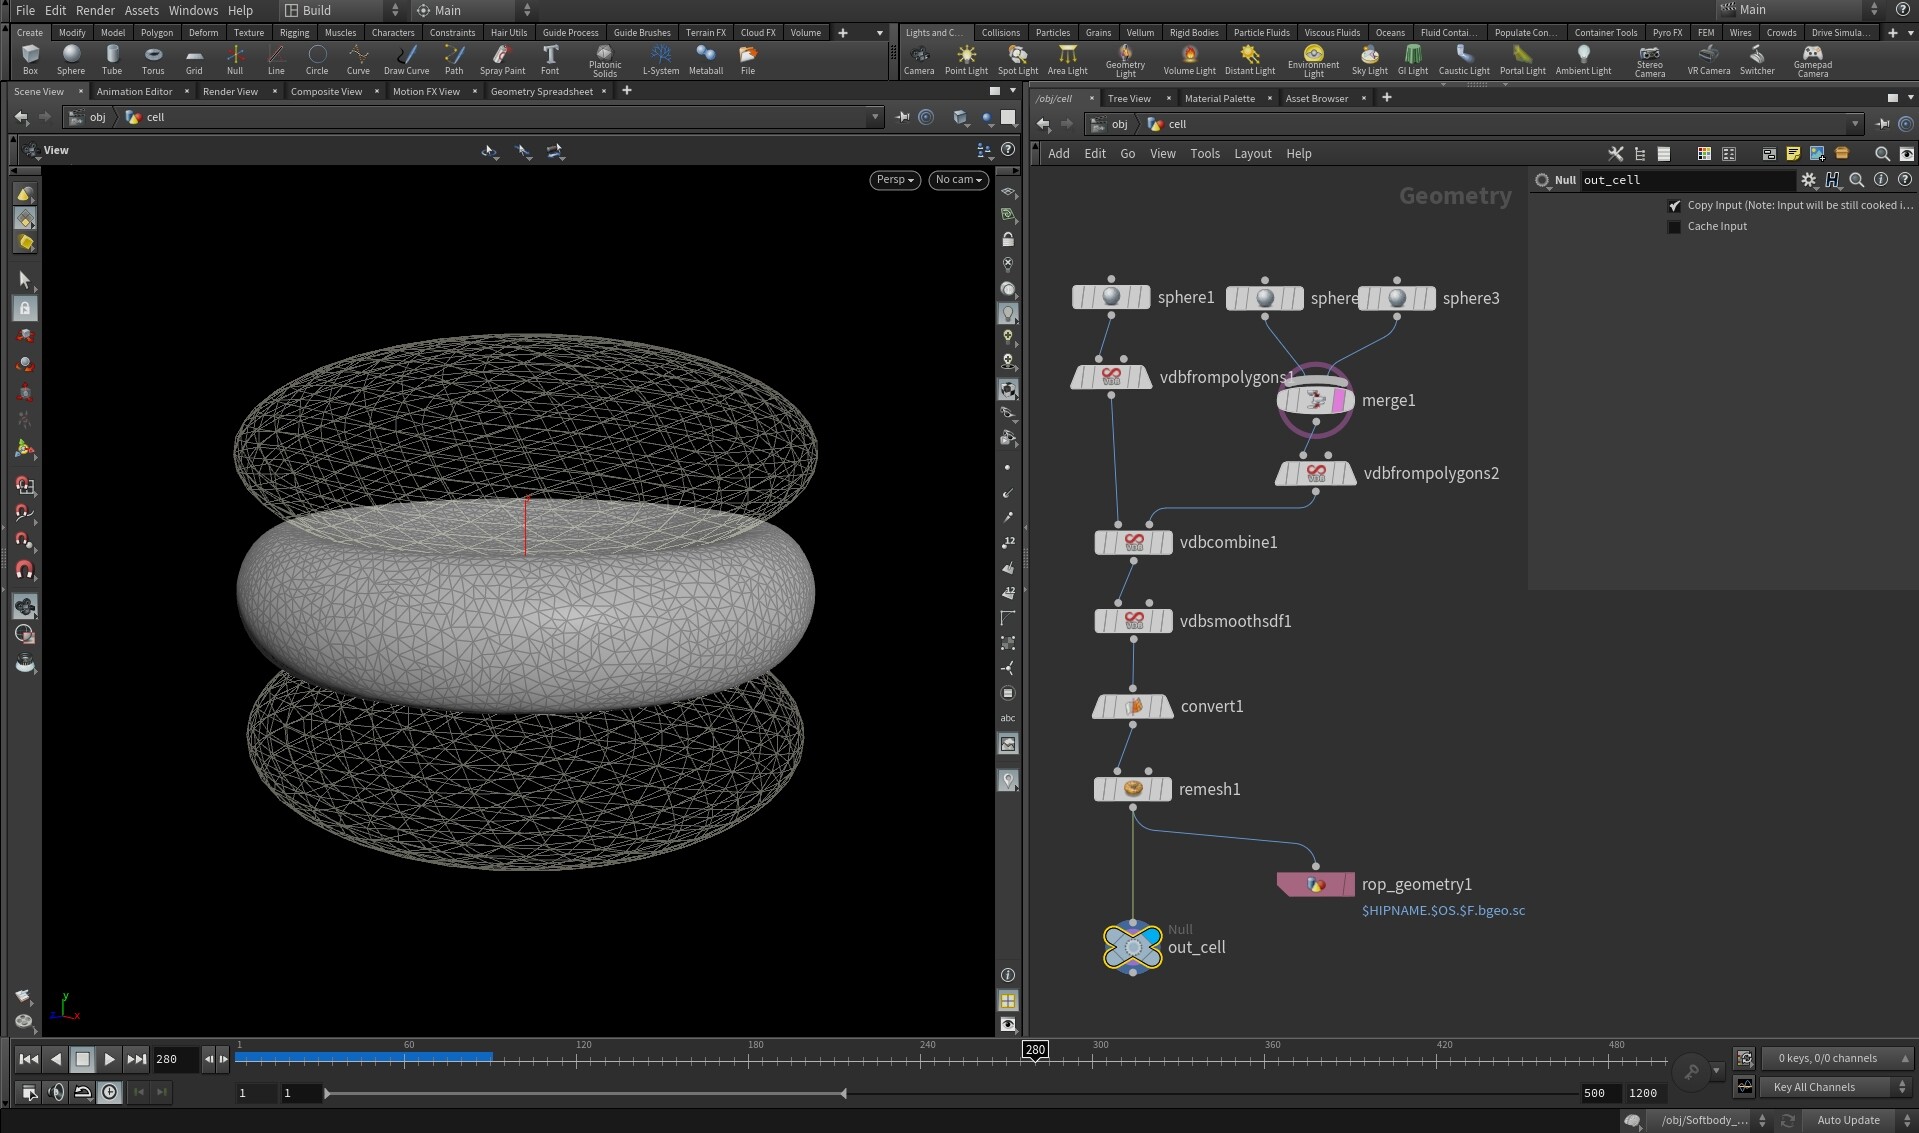Click the rop_geometry1 node
Viewport: 1919px width, 1133px height.
1315,885
